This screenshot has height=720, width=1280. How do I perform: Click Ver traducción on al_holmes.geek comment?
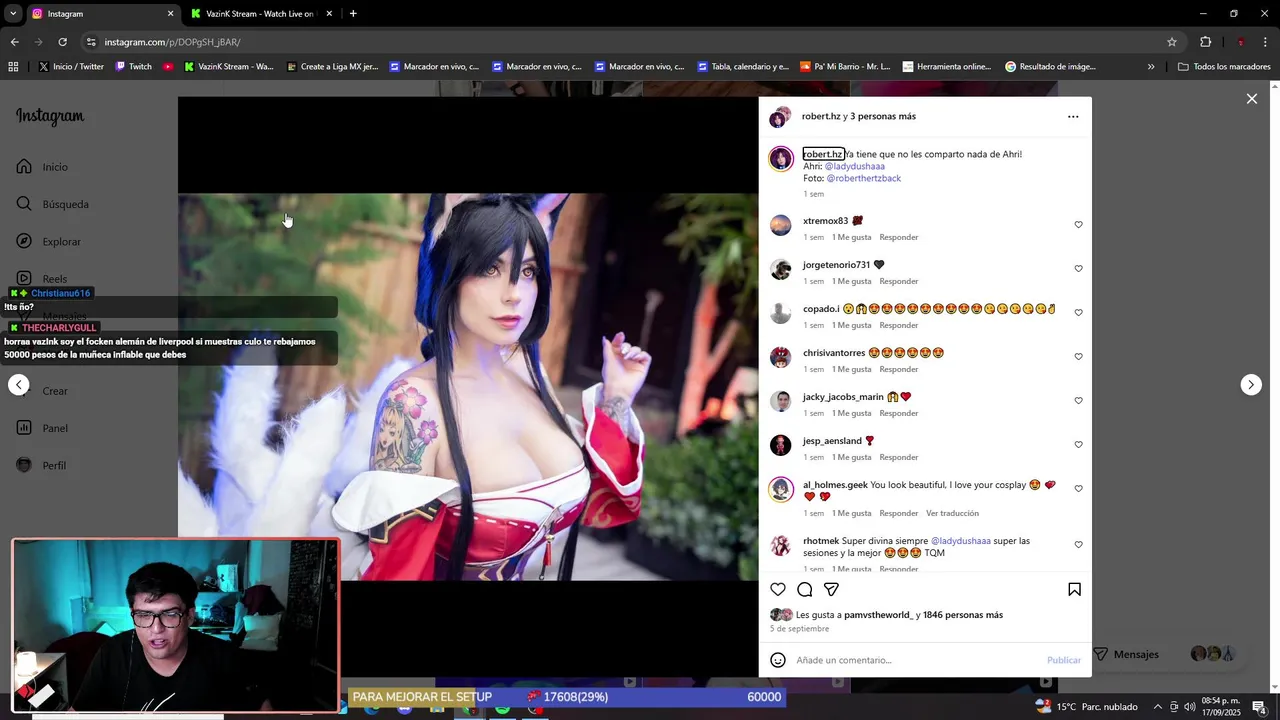pos(952,513)
